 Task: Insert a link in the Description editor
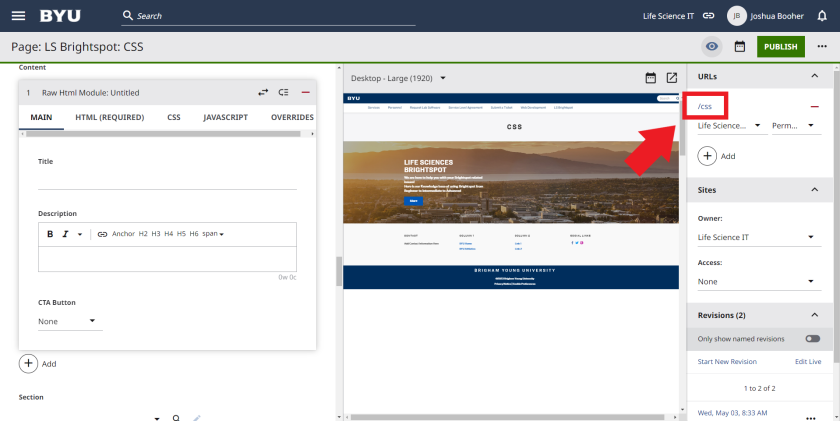point(102,234)
